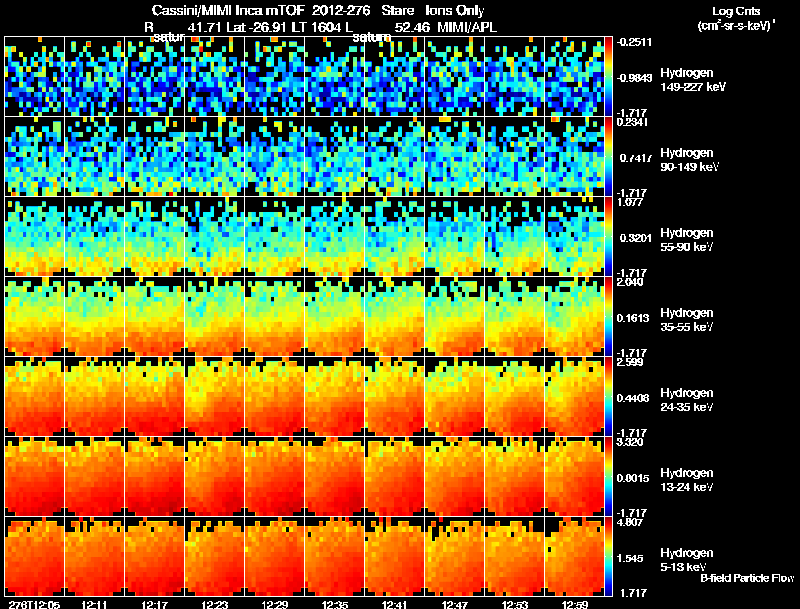Click the B-field Particle Flow label
This screenshot has width=800, height=609.
[x=747, y=578]
